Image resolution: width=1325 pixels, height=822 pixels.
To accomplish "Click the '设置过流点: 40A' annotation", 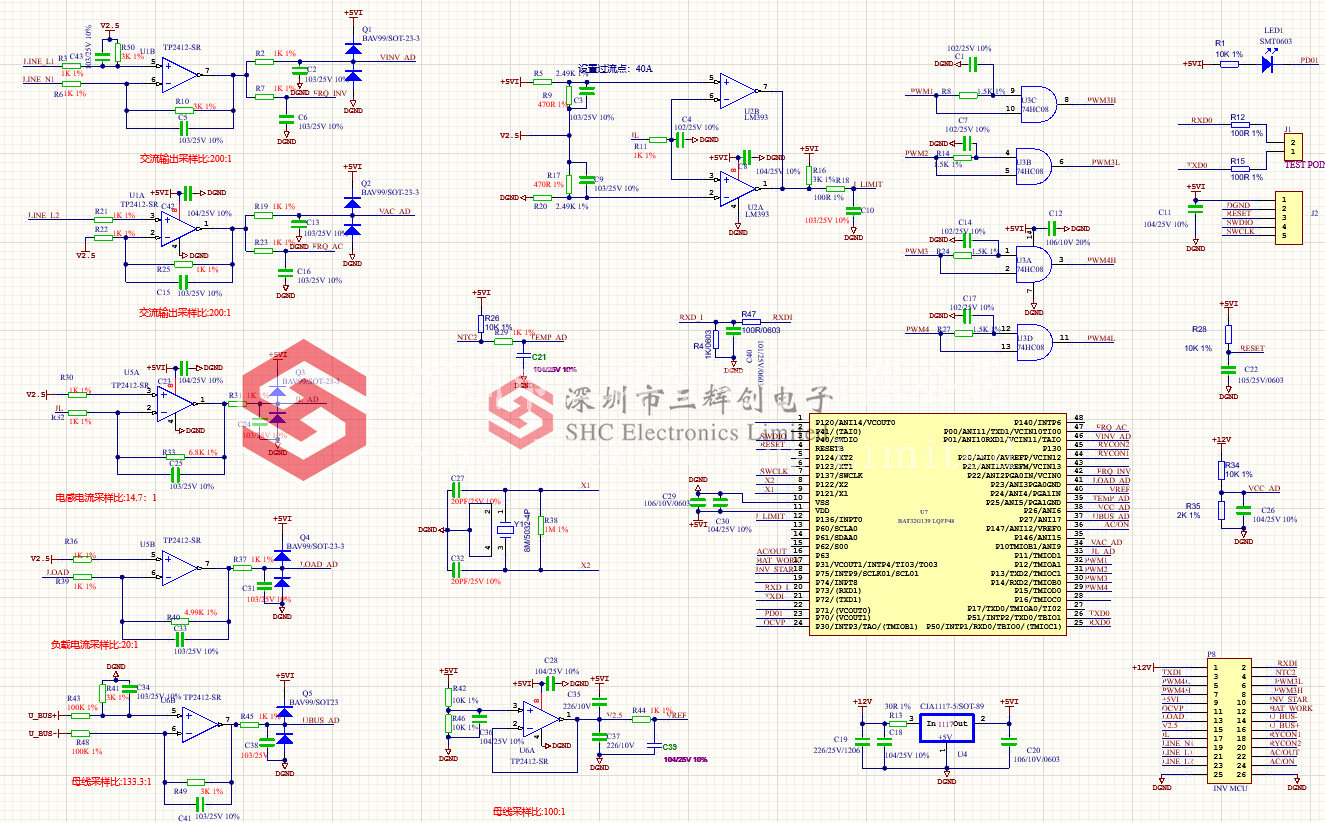I will [615, 69].
